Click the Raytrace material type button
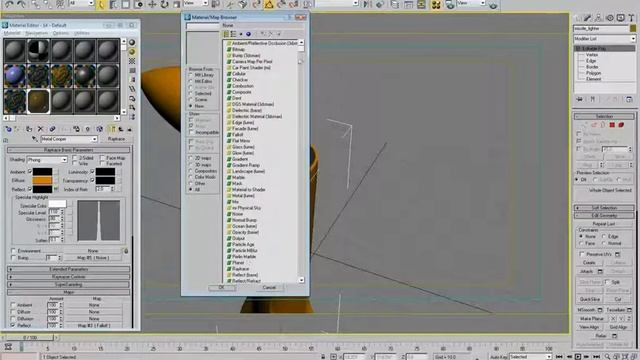This screenshot has height=360, width=640. pyautogui.click(x=116, y=139)
